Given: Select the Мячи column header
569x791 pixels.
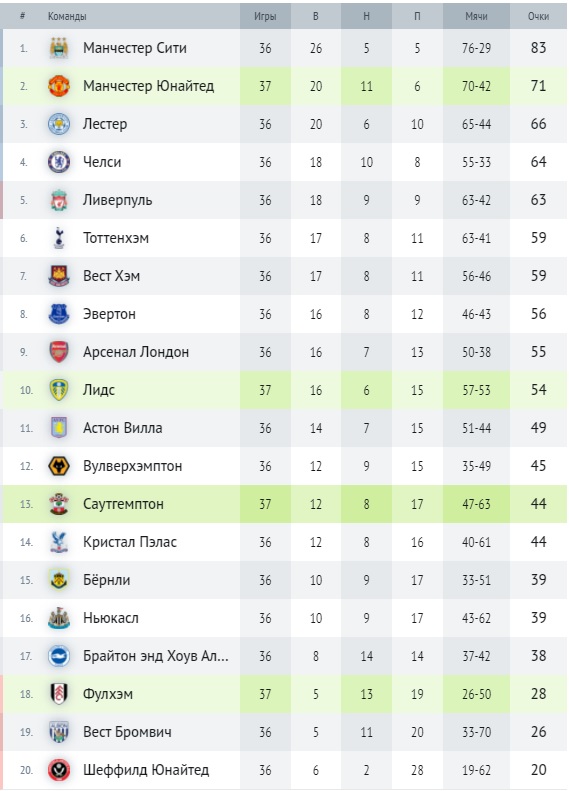Looking at the screenshot, I should tap(476, 16).
